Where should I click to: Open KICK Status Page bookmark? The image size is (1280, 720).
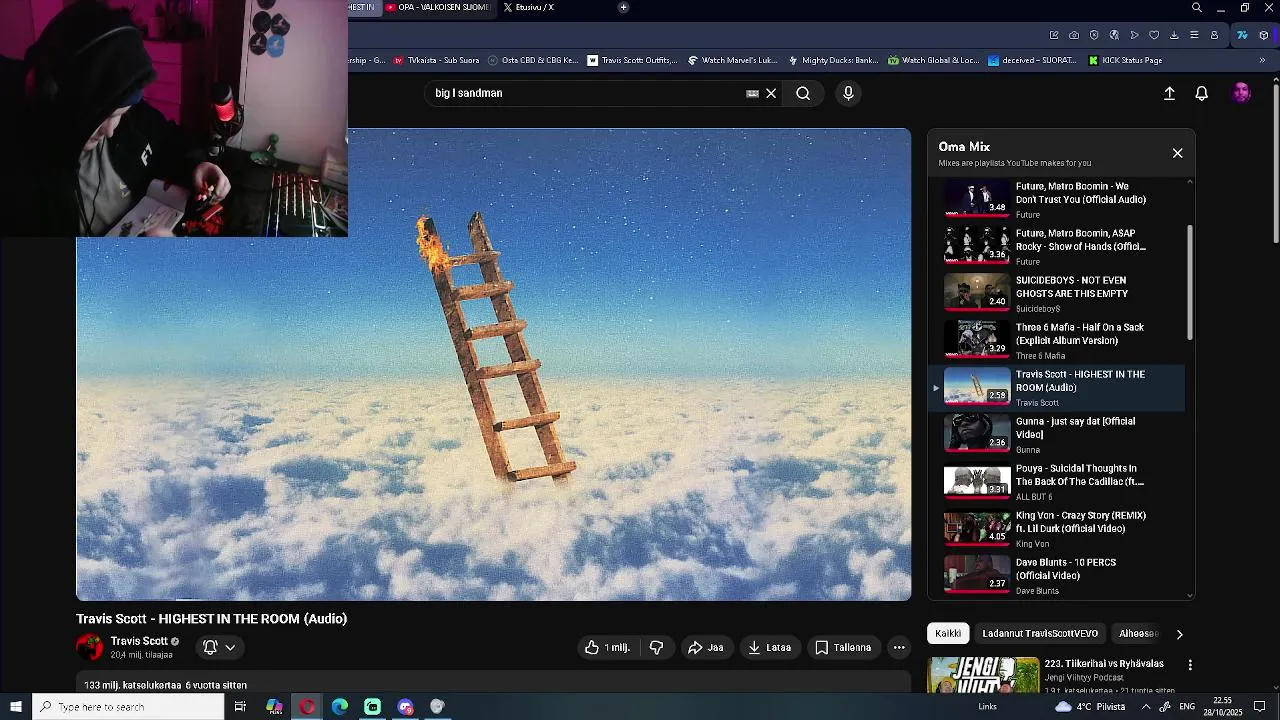(x=1125, y=60)
